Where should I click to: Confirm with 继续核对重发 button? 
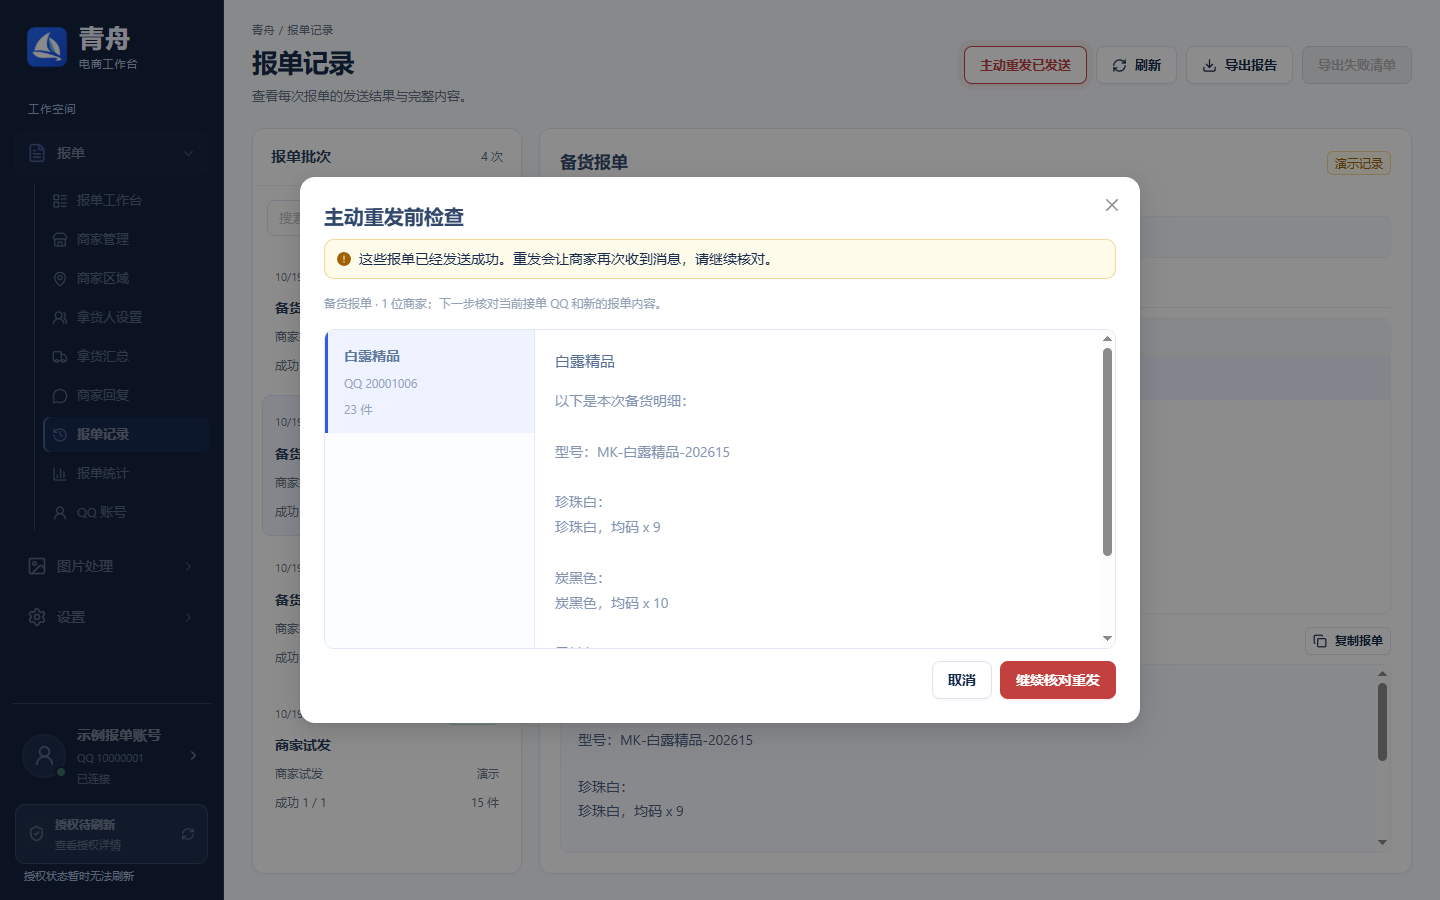coord(1058,680)
